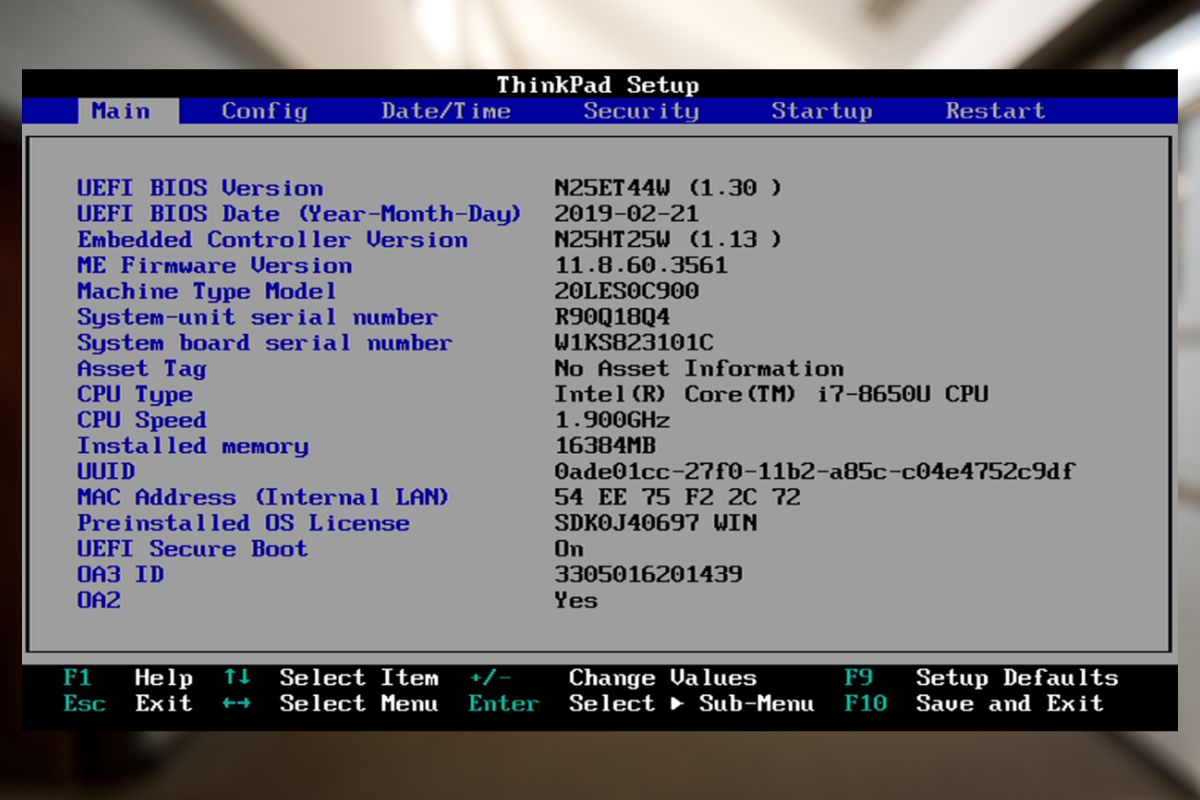Select the UEFI BIOS Version label
The width and height of the screenshot is (1200, 800).
[200, 188]
